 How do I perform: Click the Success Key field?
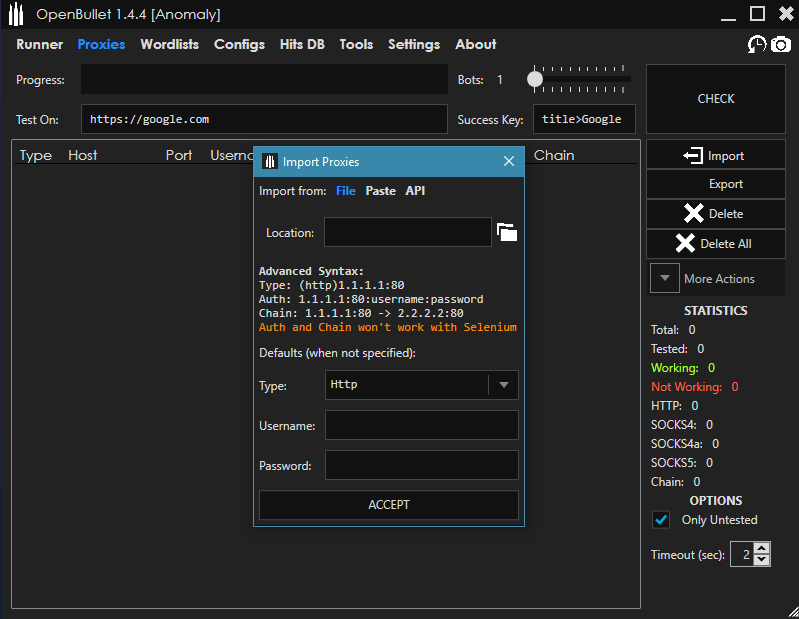584,119
